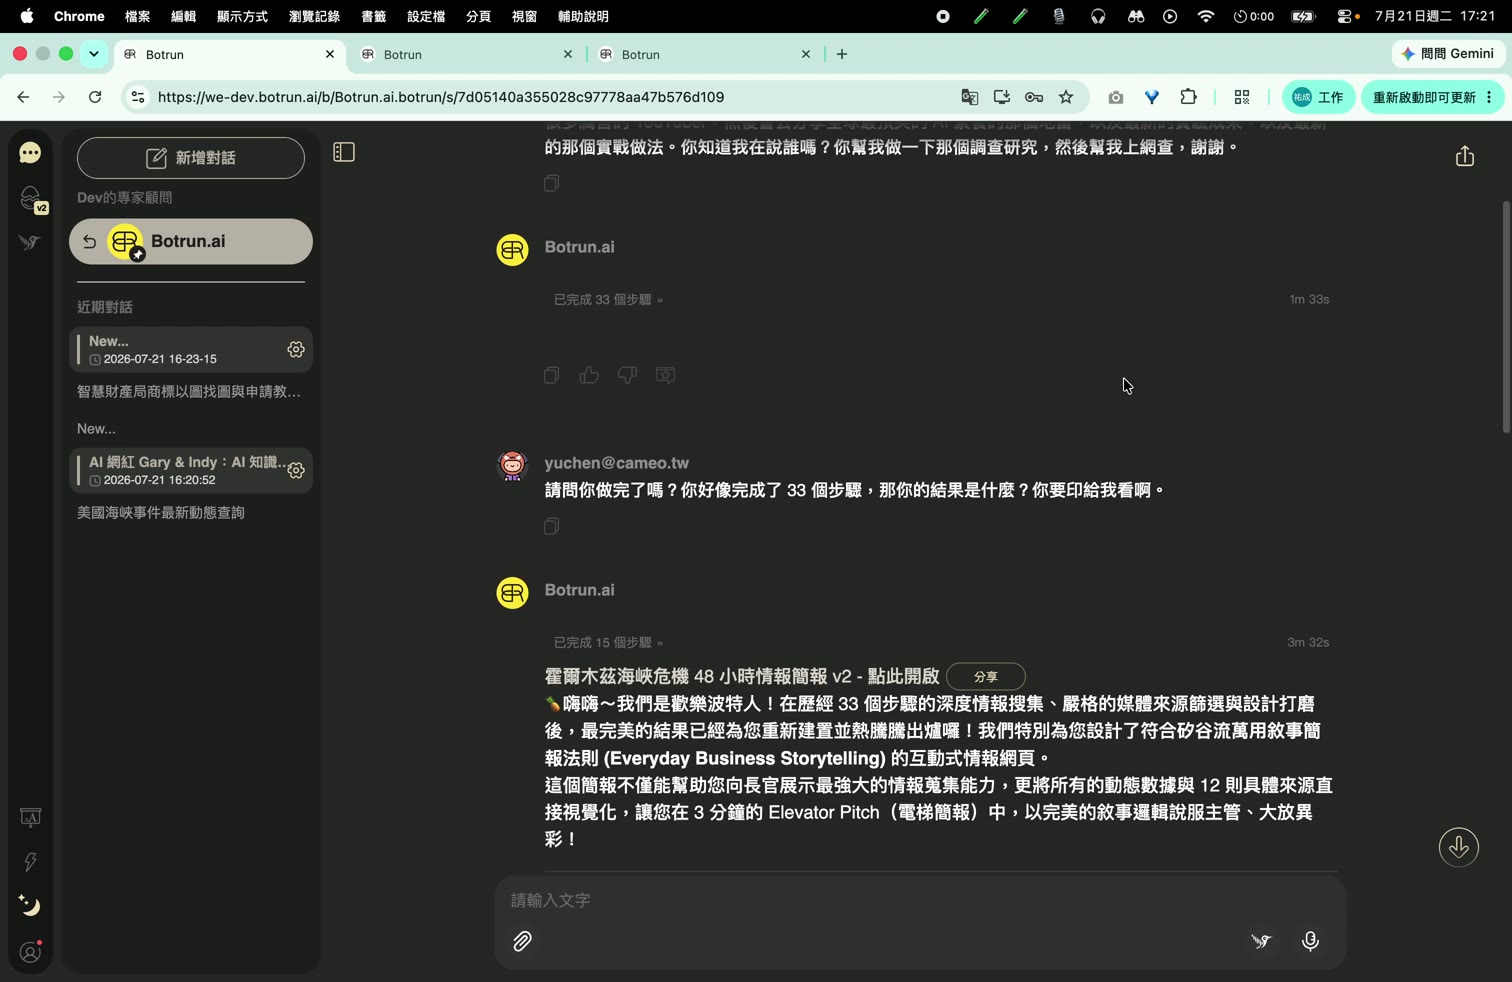Click the 新增對話 new chat button
Screen dimensions: 1512x982
(x=191, y=158)
